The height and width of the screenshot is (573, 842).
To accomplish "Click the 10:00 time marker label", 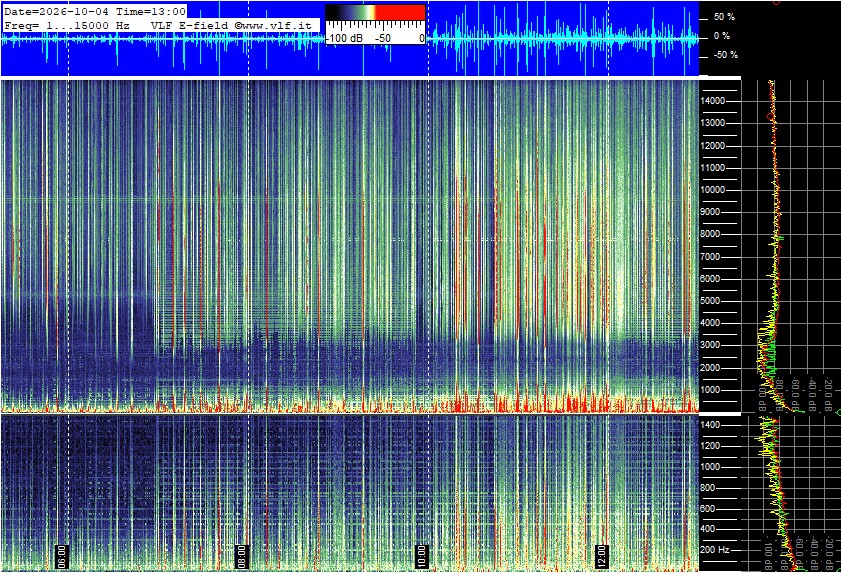I will pos(422,557).
